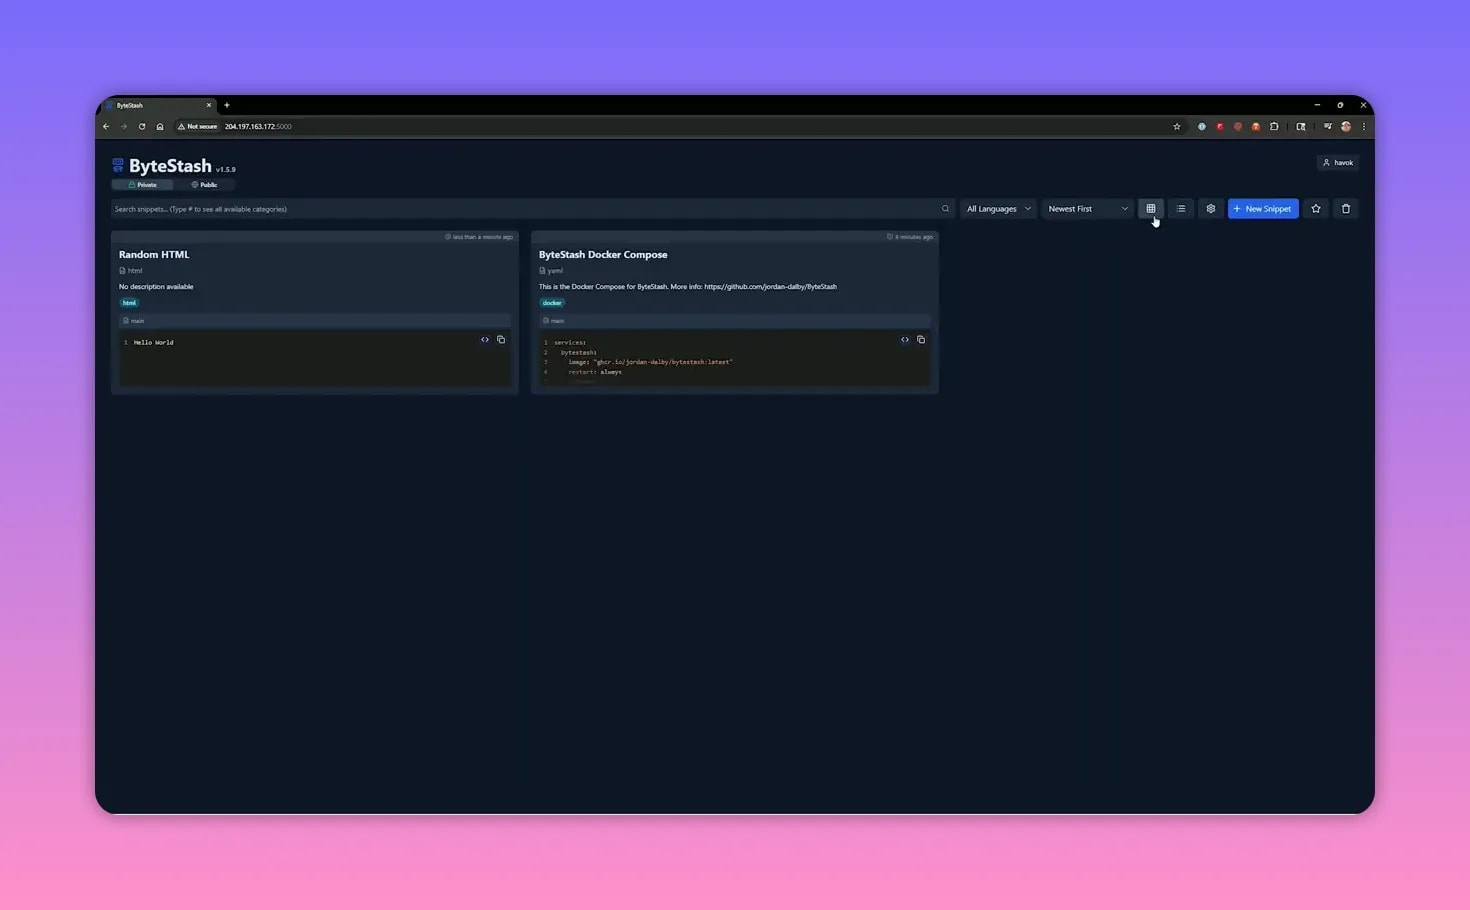
Task: Copy the Docker Compose snippet code
Action: tap(921, 340)
